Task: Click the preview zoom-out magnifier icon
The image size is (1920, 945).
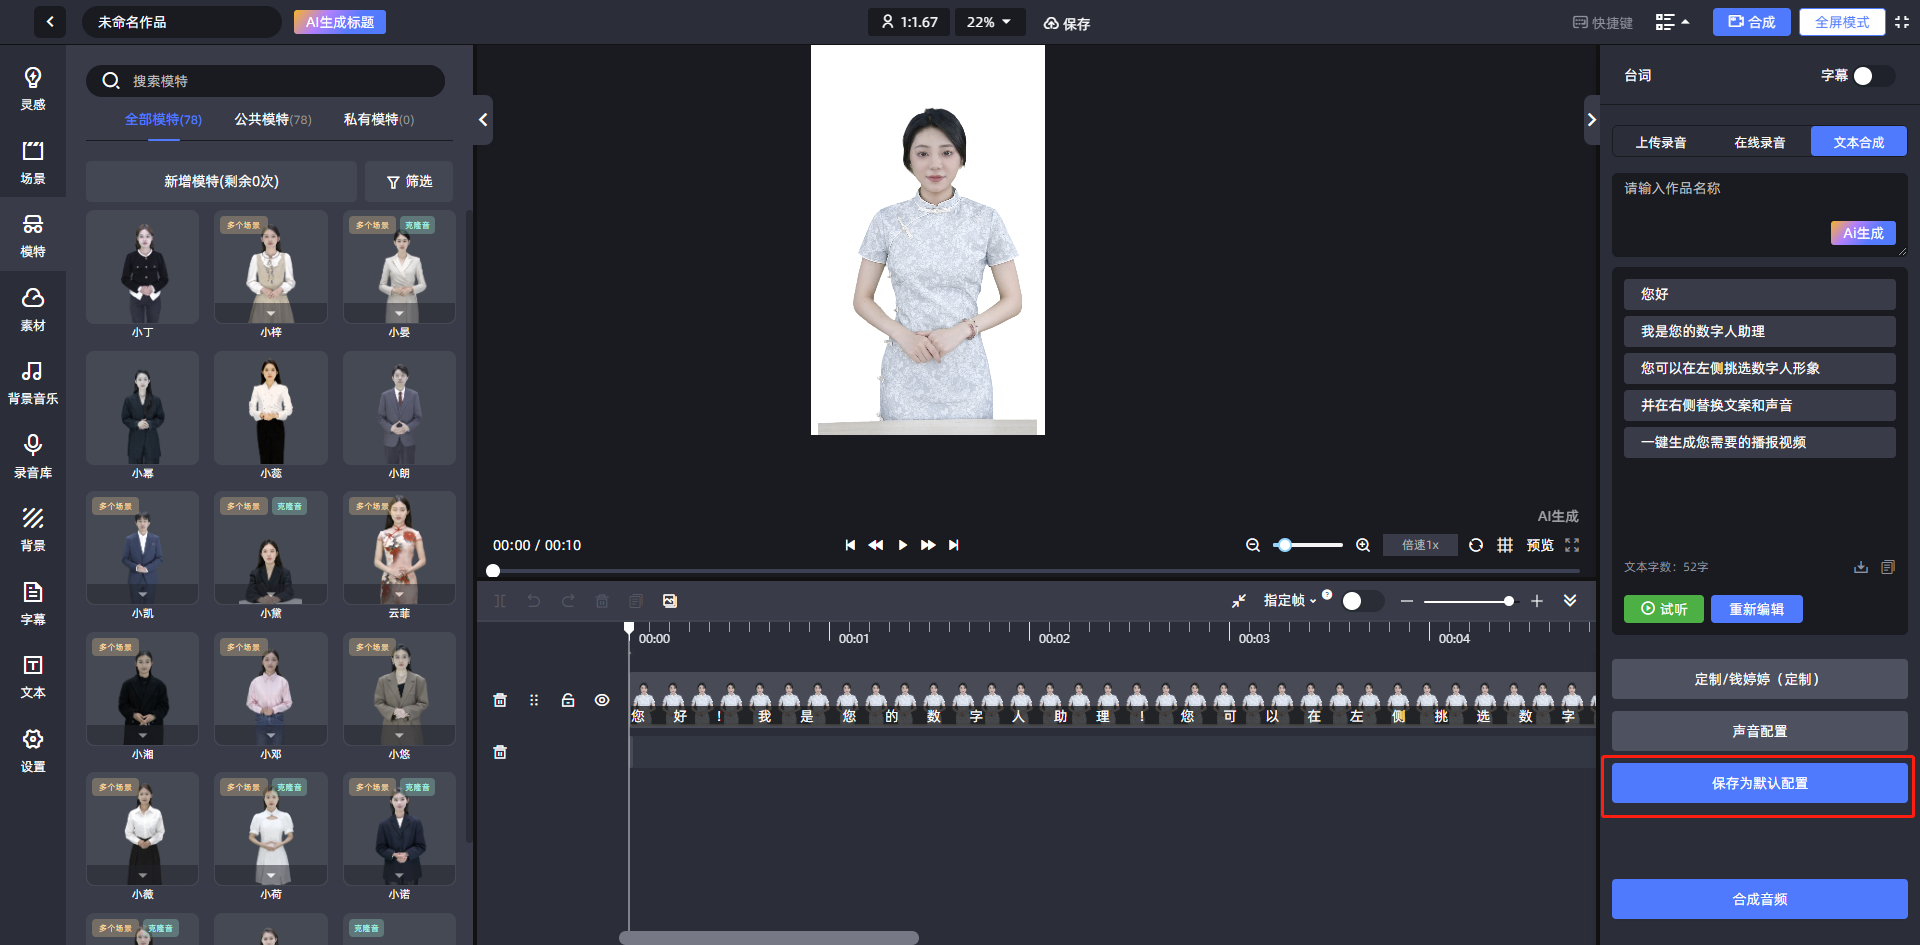Action: pos(1252,545)
